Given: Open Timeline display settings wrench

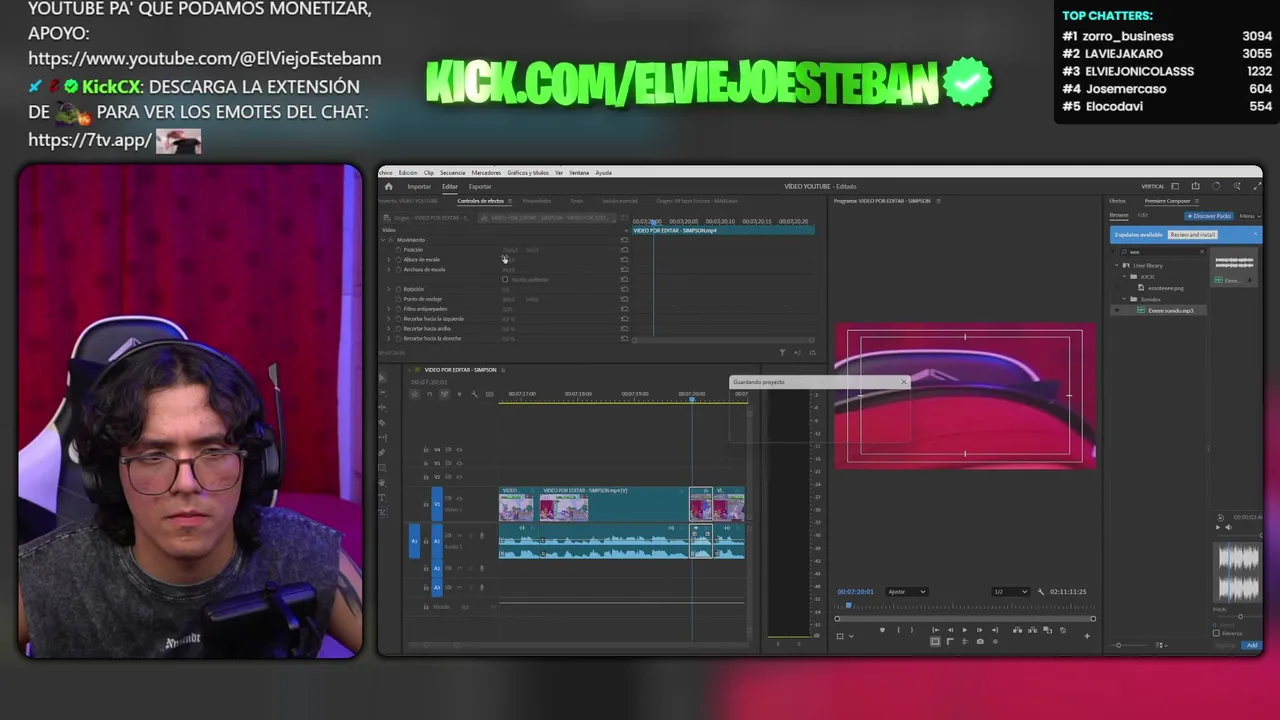Looking at the screenshot, I should click(474, 394).
